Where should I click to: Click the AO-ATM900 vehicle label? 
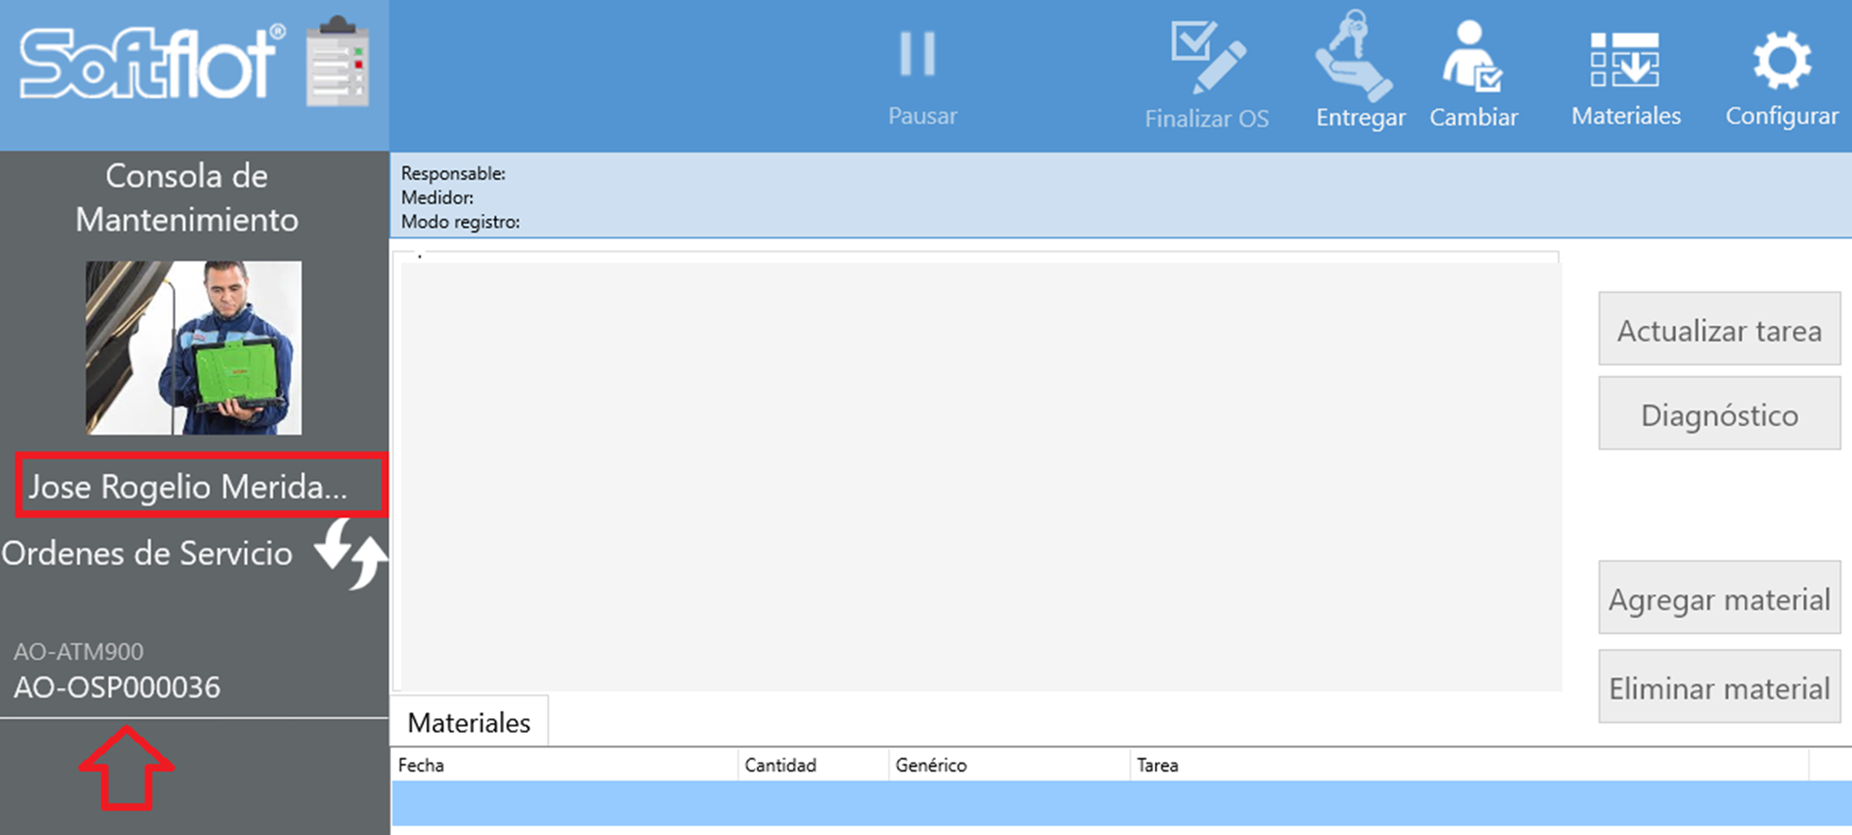tap(78, 651)
